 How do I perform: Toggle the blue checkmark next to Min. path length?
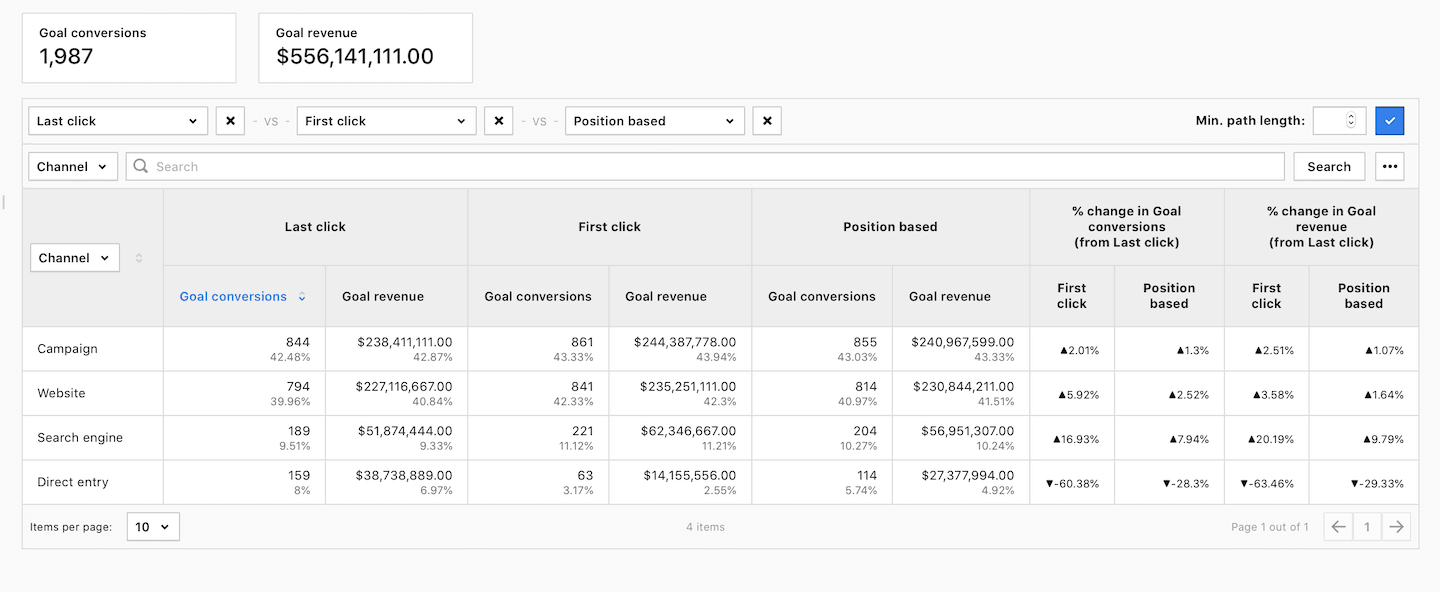coord(1390,120)
